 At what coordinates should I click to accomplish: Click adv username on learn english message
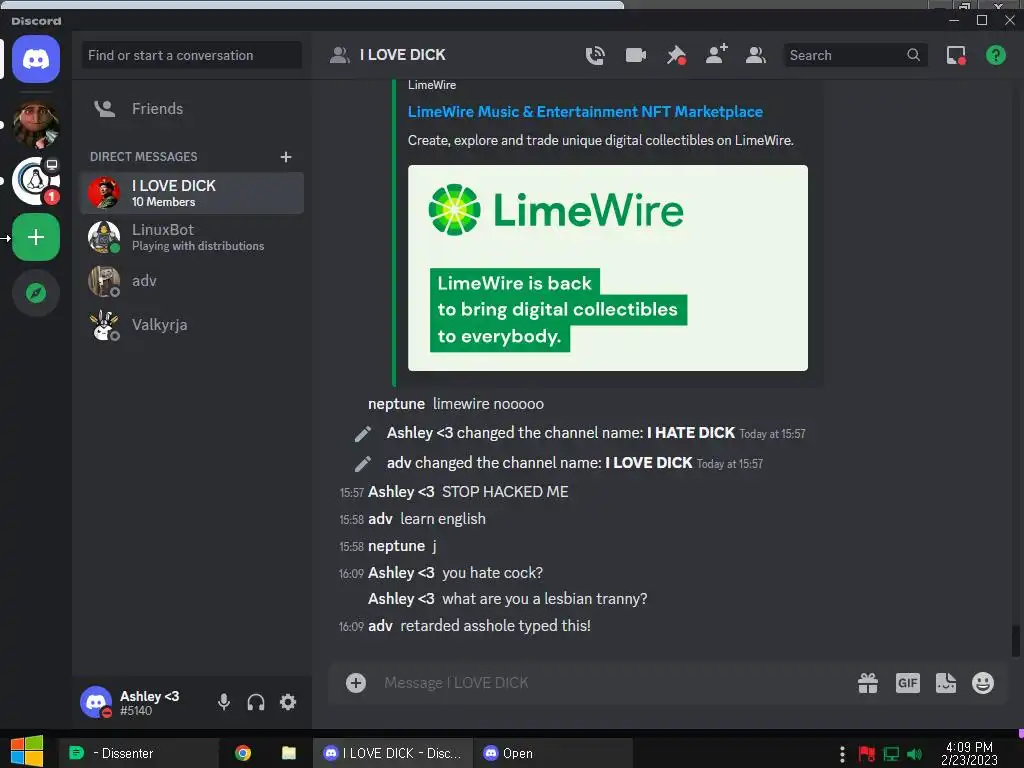(380, 519)
